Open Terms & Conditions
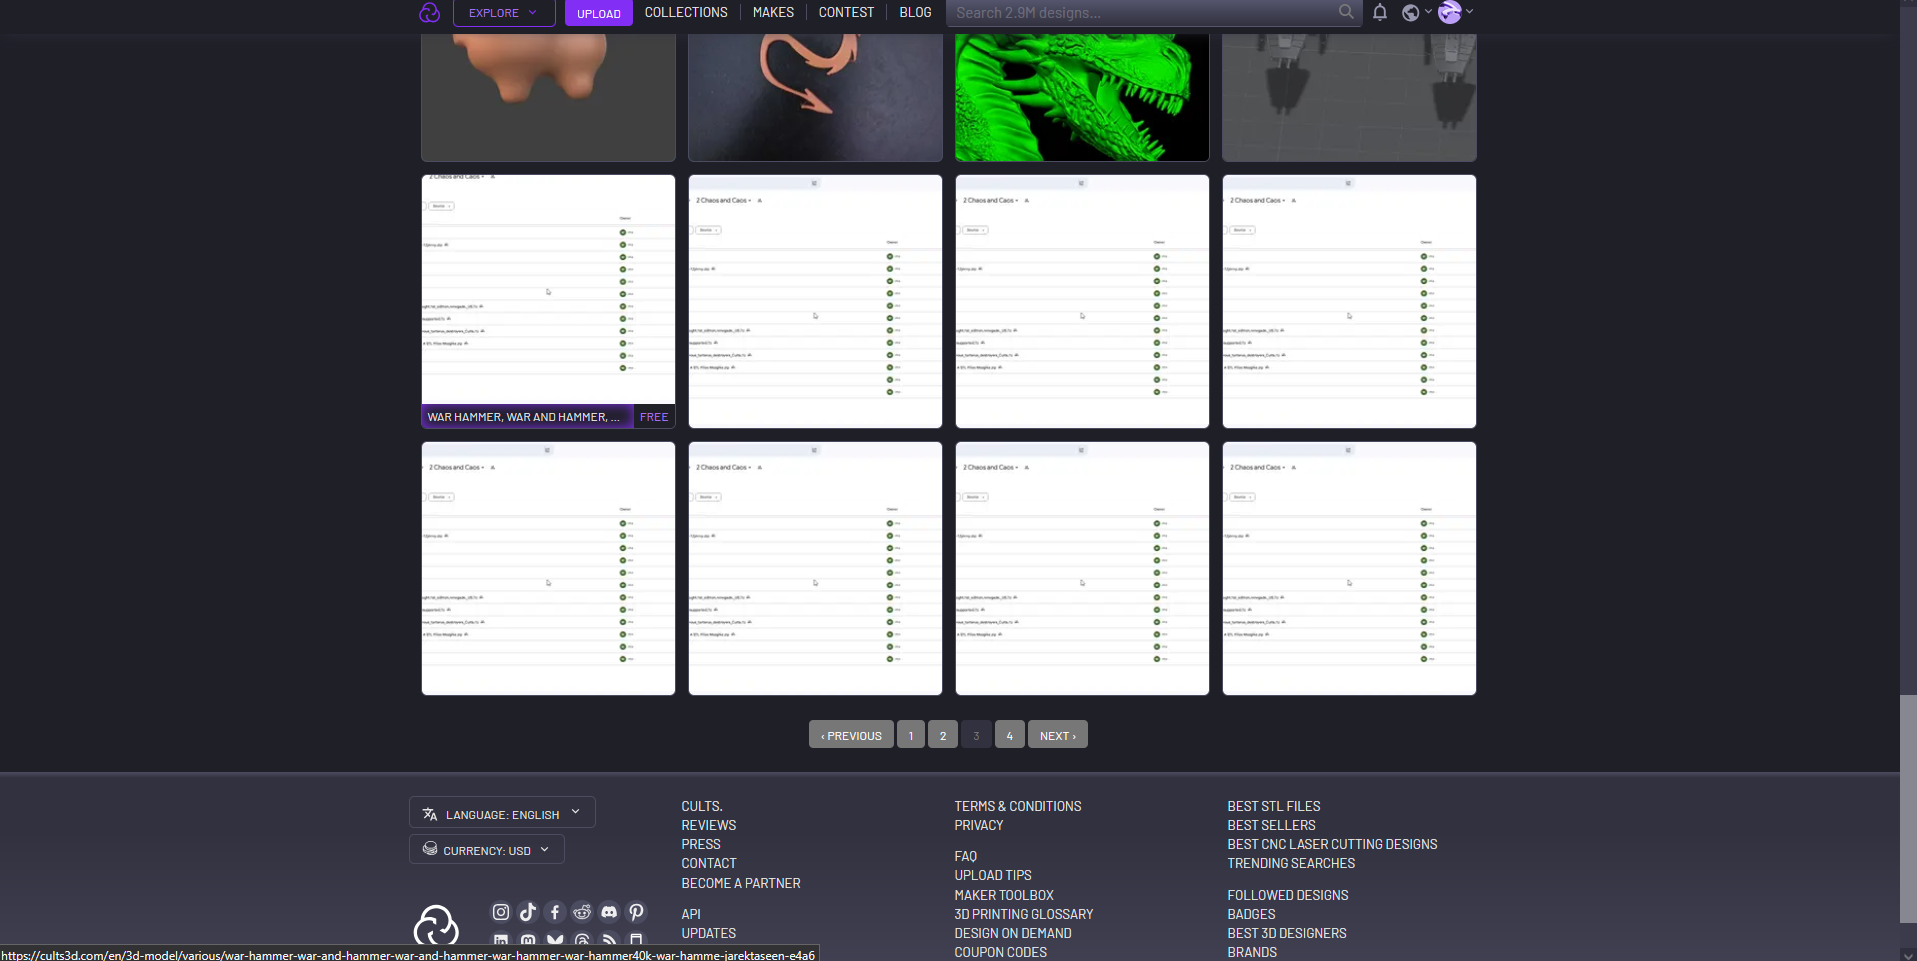The width and height of the screenshot is (1917, 961). [1018, 806]
